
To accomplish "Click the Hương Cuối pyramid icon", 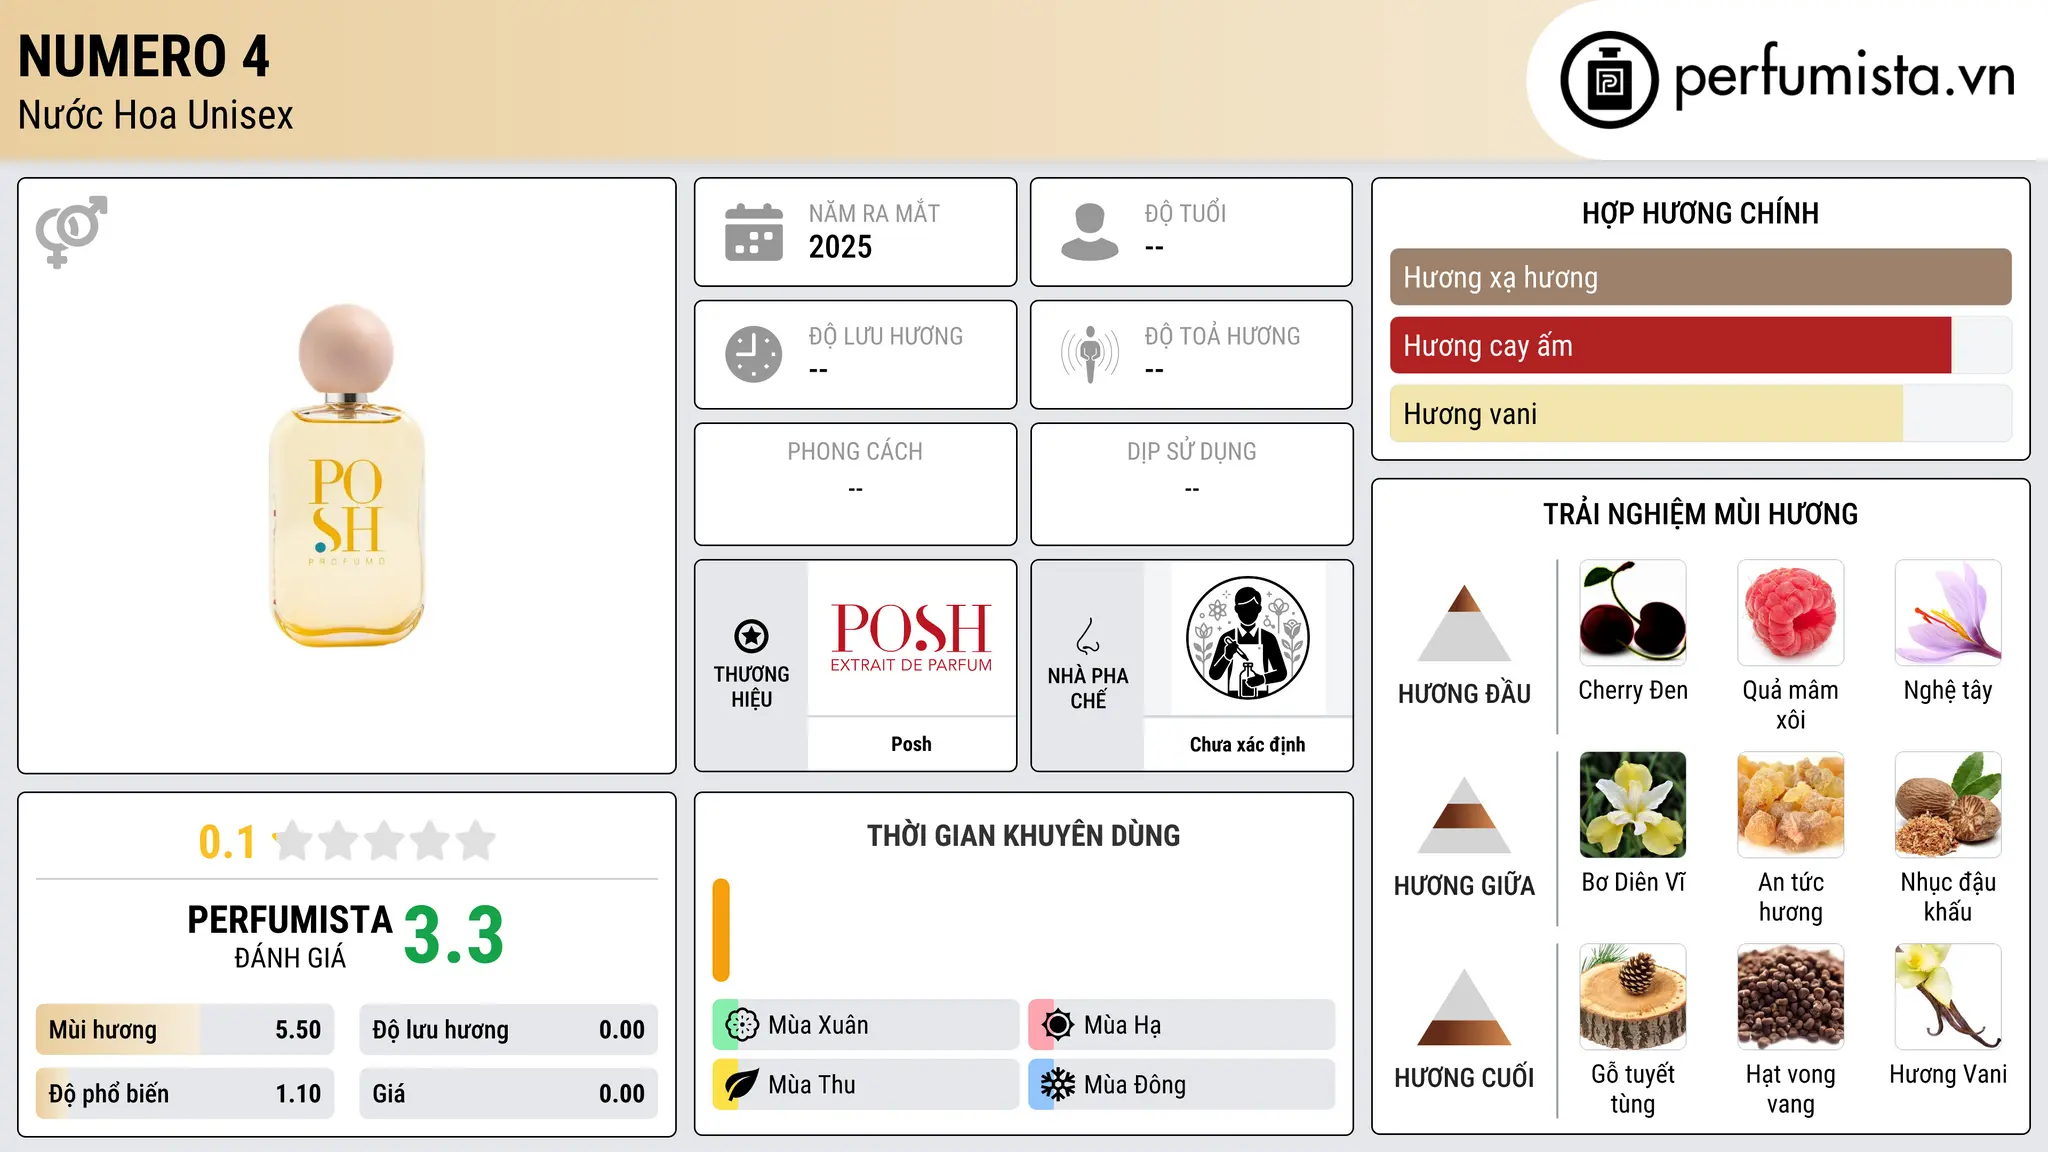I will [x=1464, y=1007].
